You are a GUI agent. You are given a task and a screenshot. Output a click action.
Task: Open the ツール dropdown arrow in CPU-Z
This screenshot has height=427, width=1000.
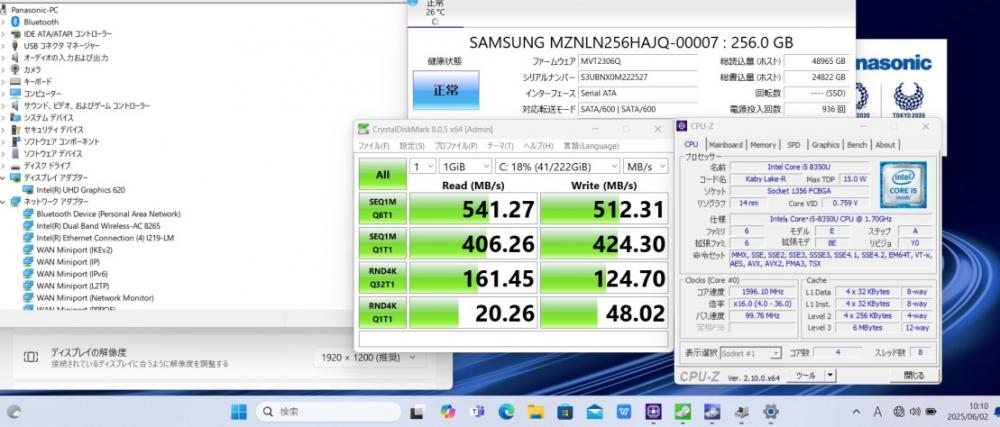[x=830, y=375]
